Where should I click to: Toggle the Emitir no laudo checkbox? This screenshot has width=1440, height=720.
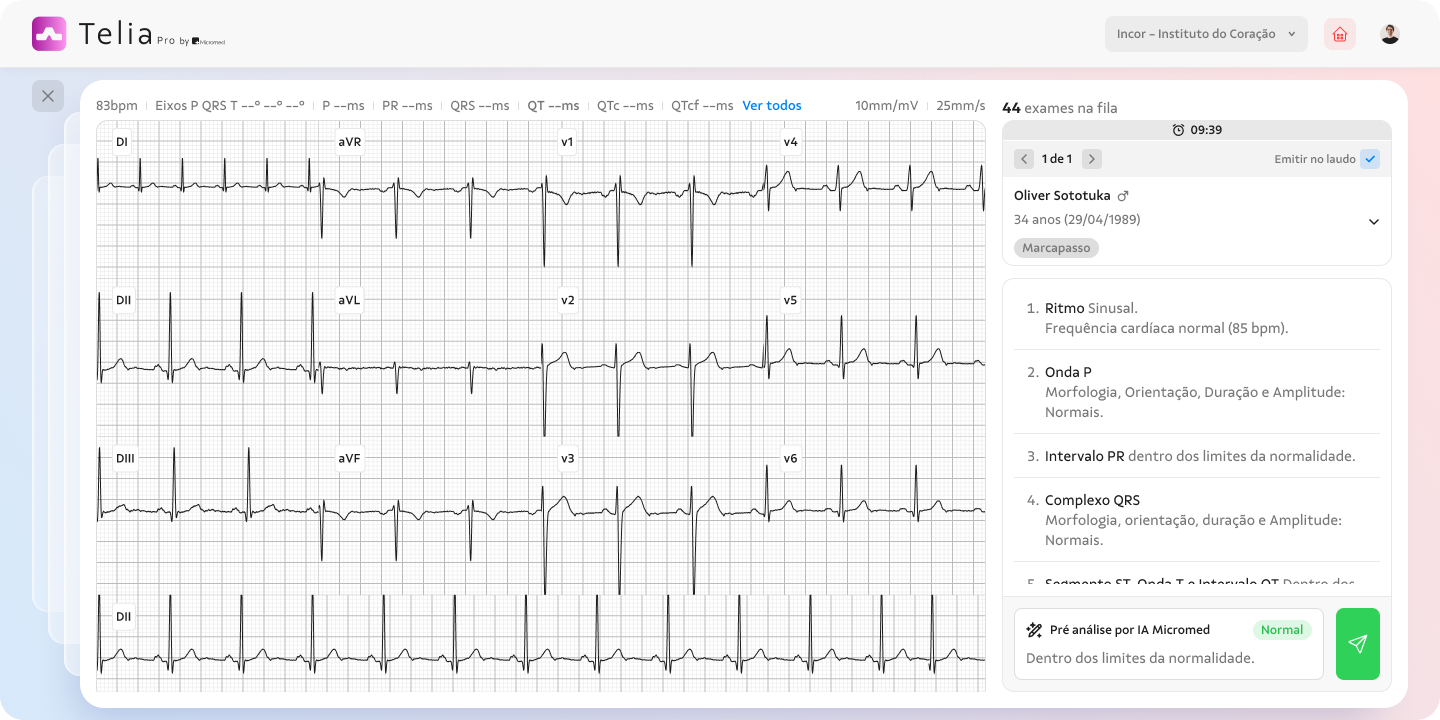click(x=1370, y=159)
